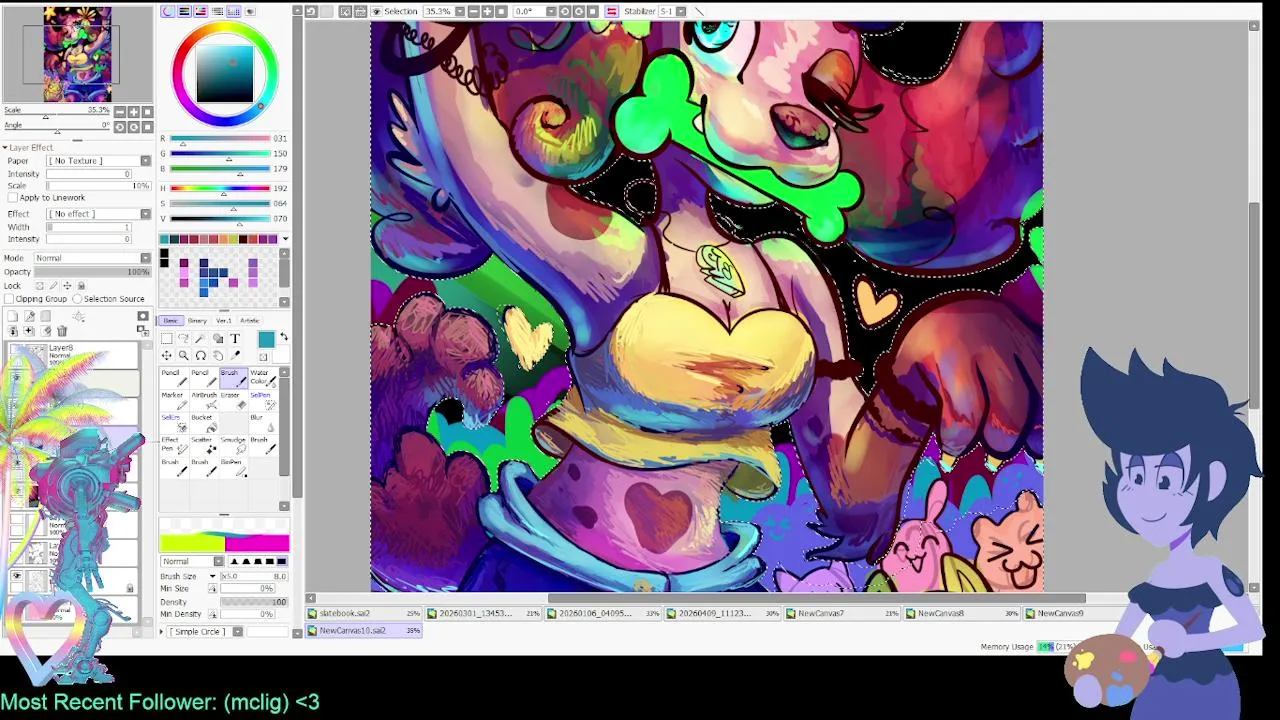1280x720 pixels.
Task: Select the SelPen selection pen tool
Action: 264,401
